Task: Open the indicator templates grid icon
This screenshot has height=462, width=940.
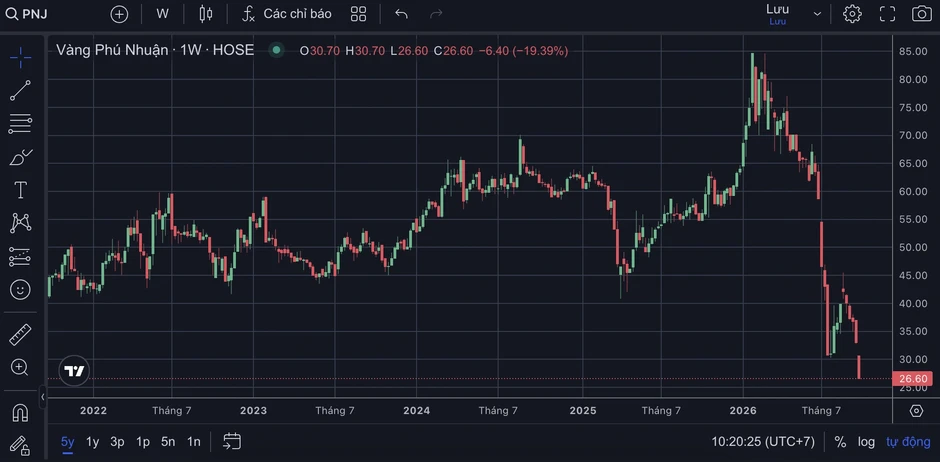Action: [x=358, y=14]
